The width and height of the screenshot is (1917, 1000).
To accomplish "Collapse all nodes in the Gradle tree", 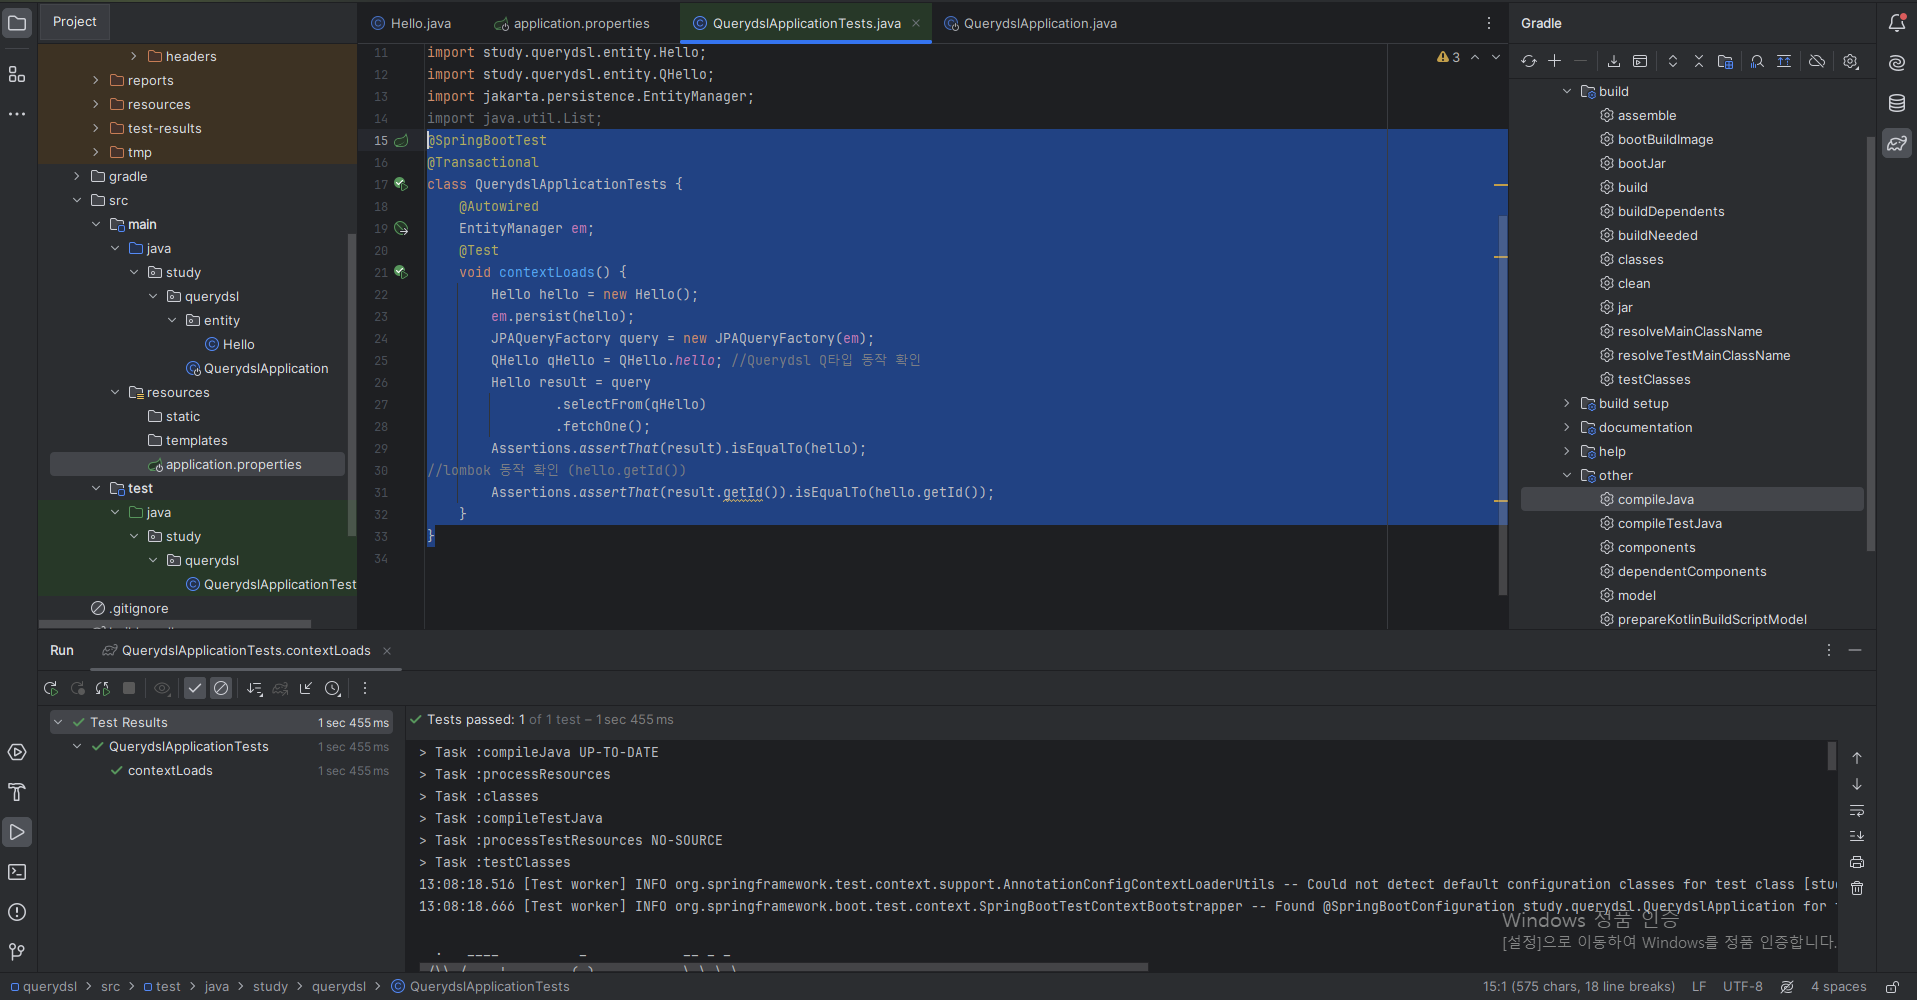I will tap(1699, 61).
